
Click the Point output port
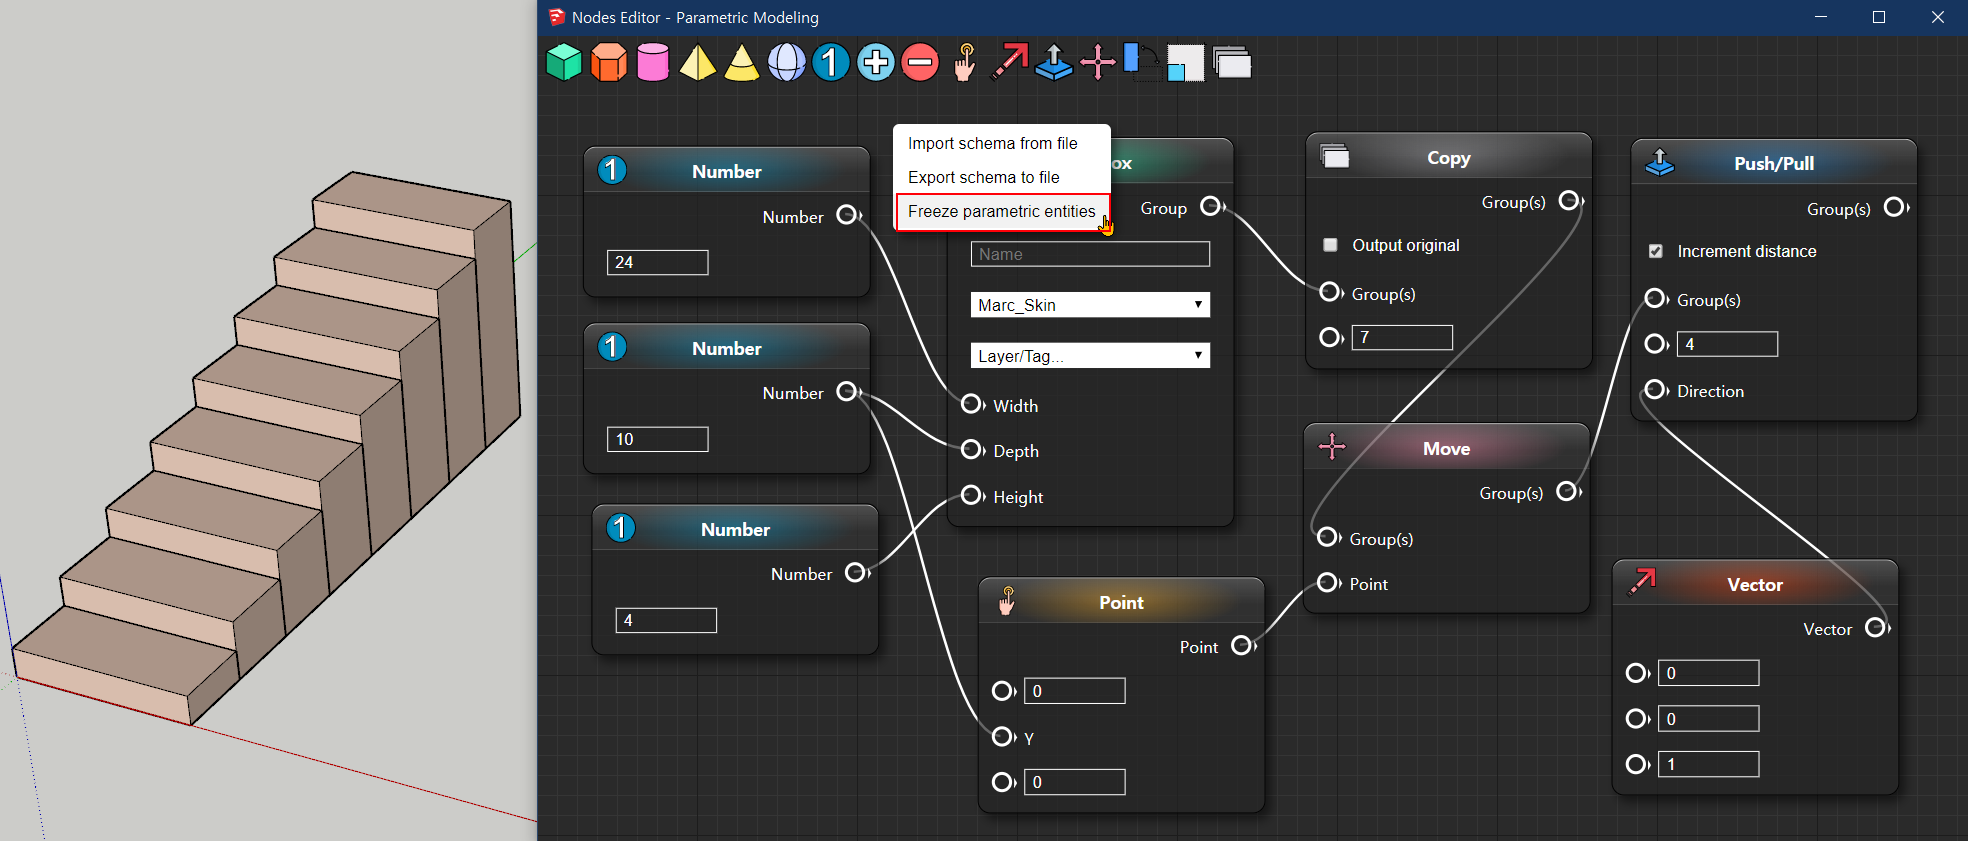point(1242,645)
